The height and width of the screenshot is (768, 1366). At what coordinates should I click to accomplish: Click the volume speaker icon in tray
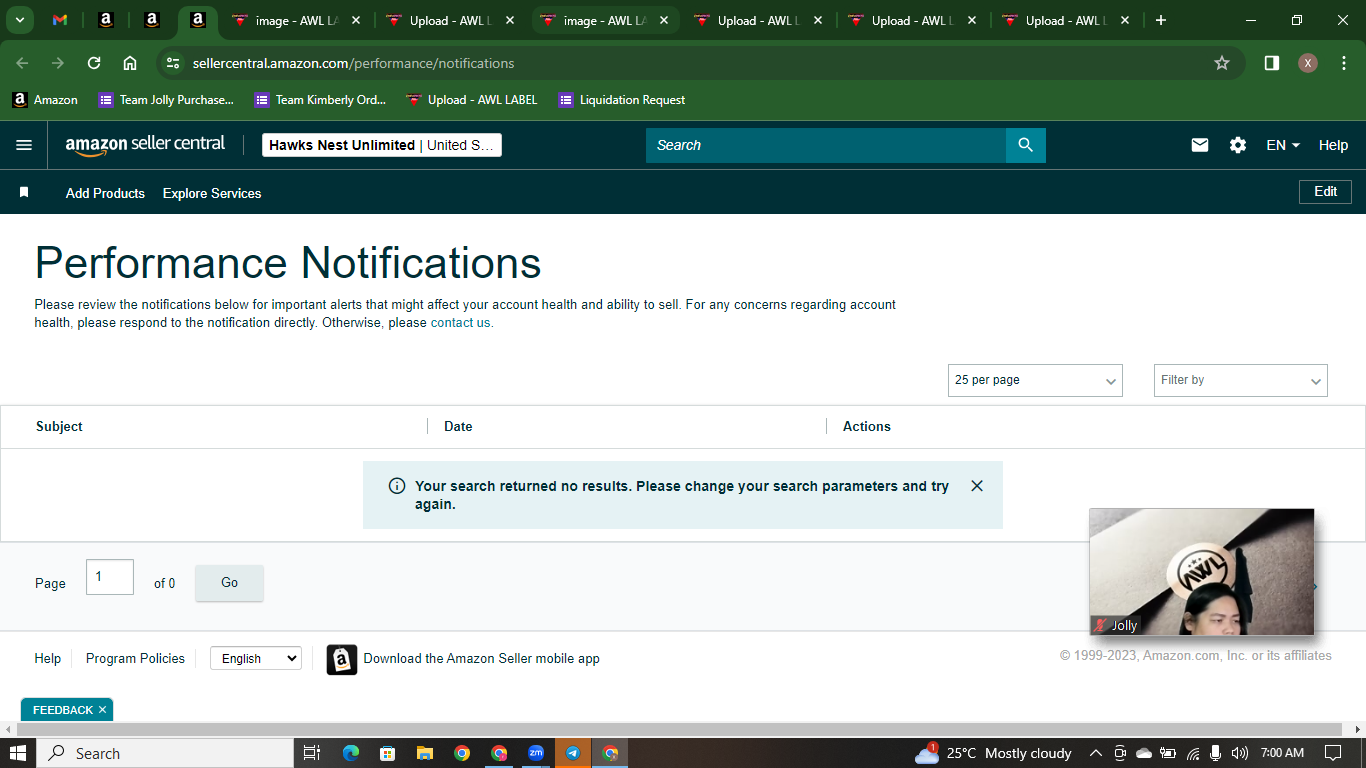pos(1240,753)
